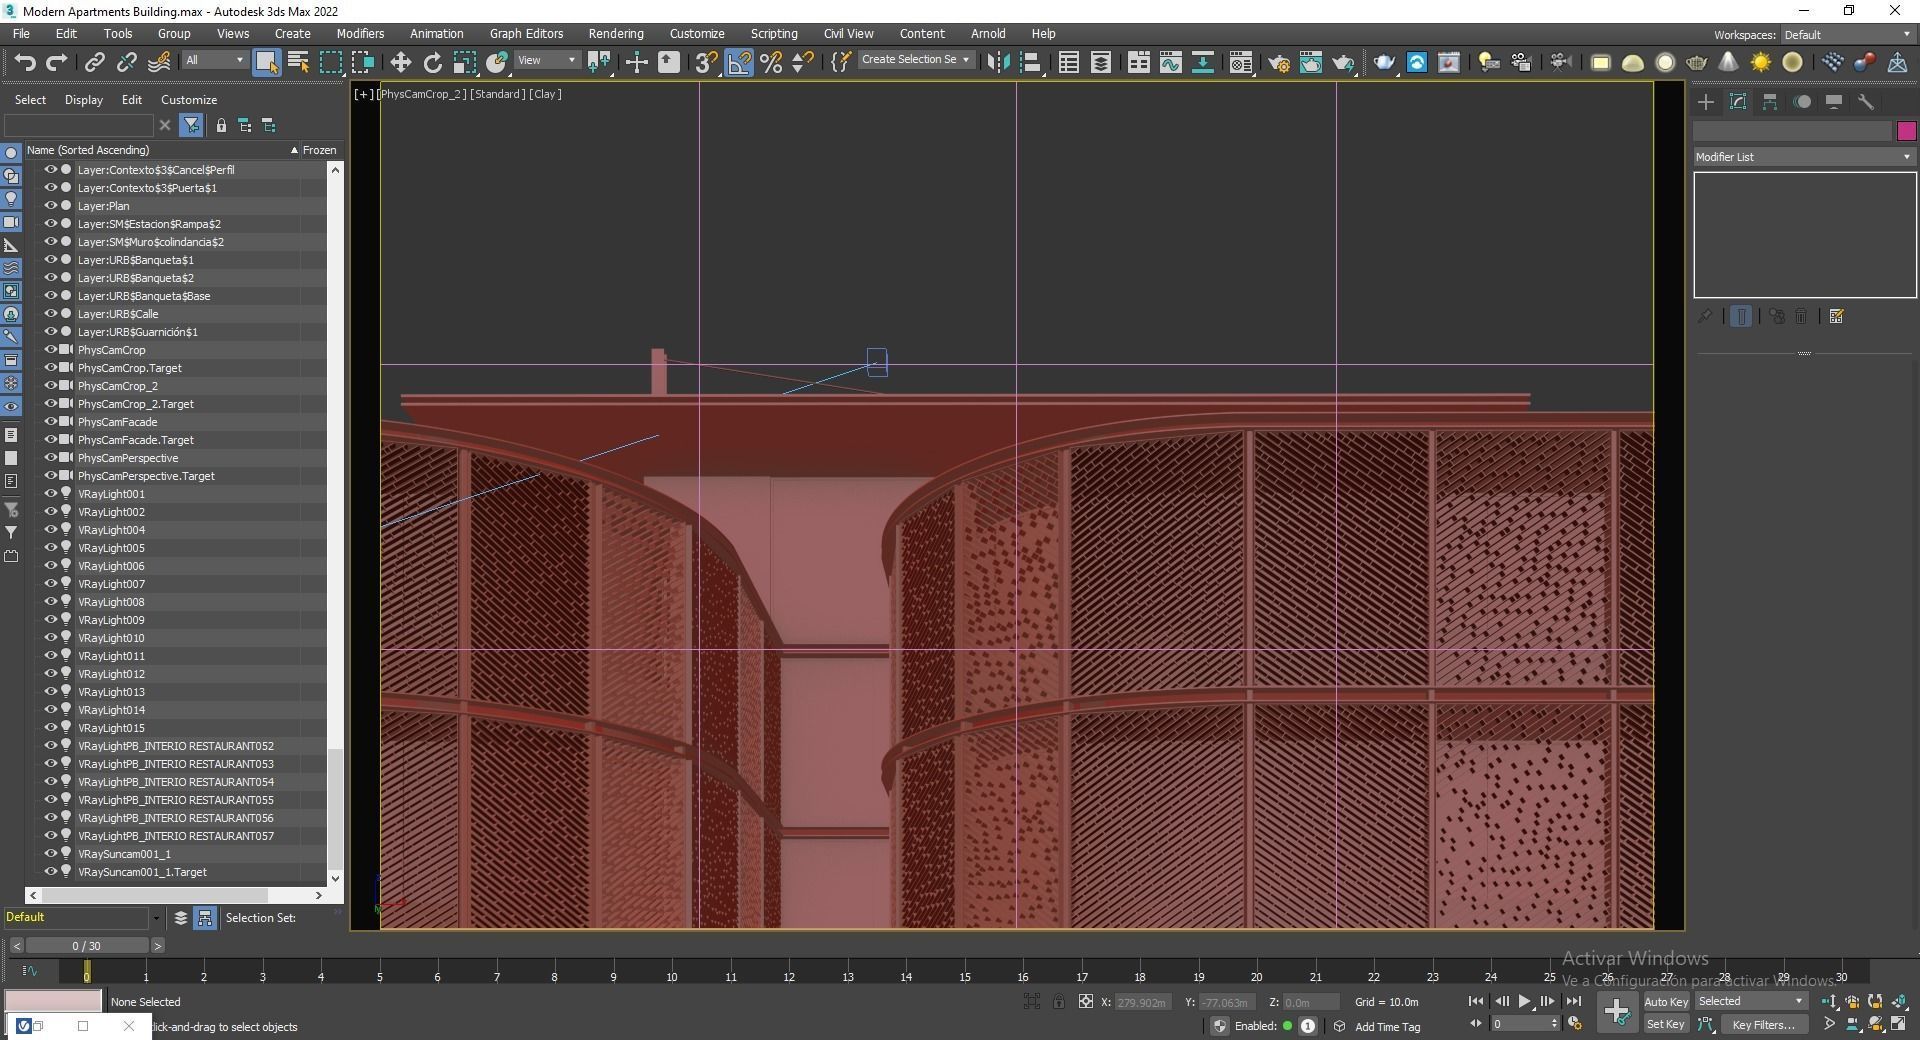
Task: Toggle eye for VRayLight010
Action: [50, 638]
